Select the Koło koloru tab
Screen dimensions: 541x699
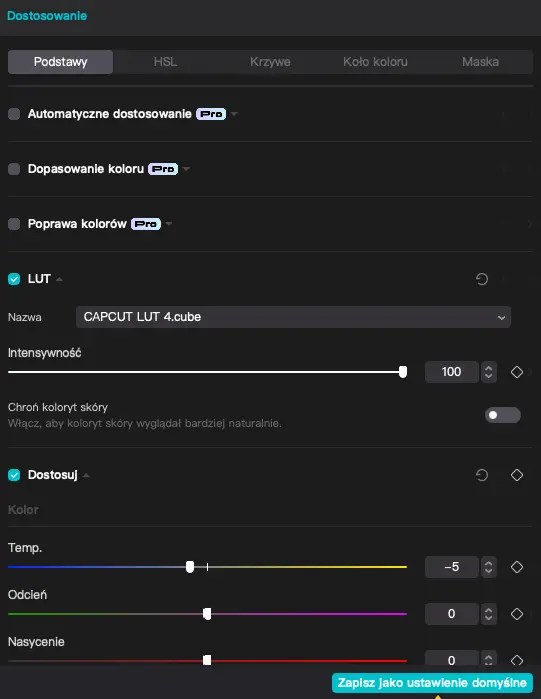(375, 62)
